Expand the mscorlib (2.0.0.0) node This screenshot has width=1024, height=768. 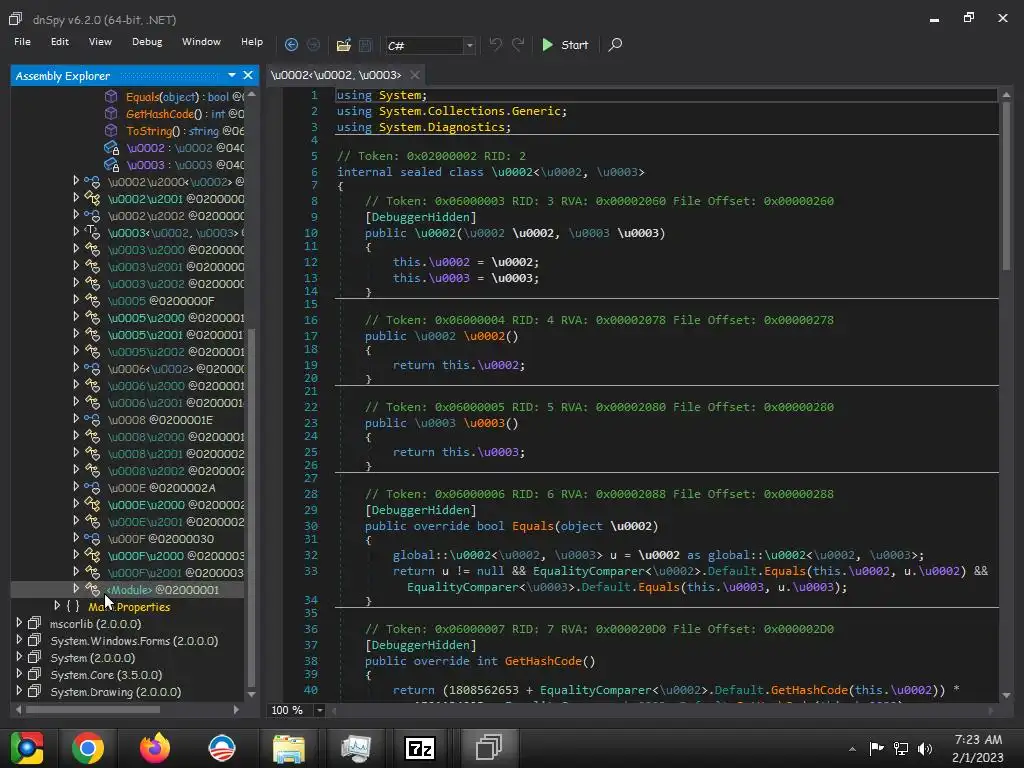pos(19,624)
